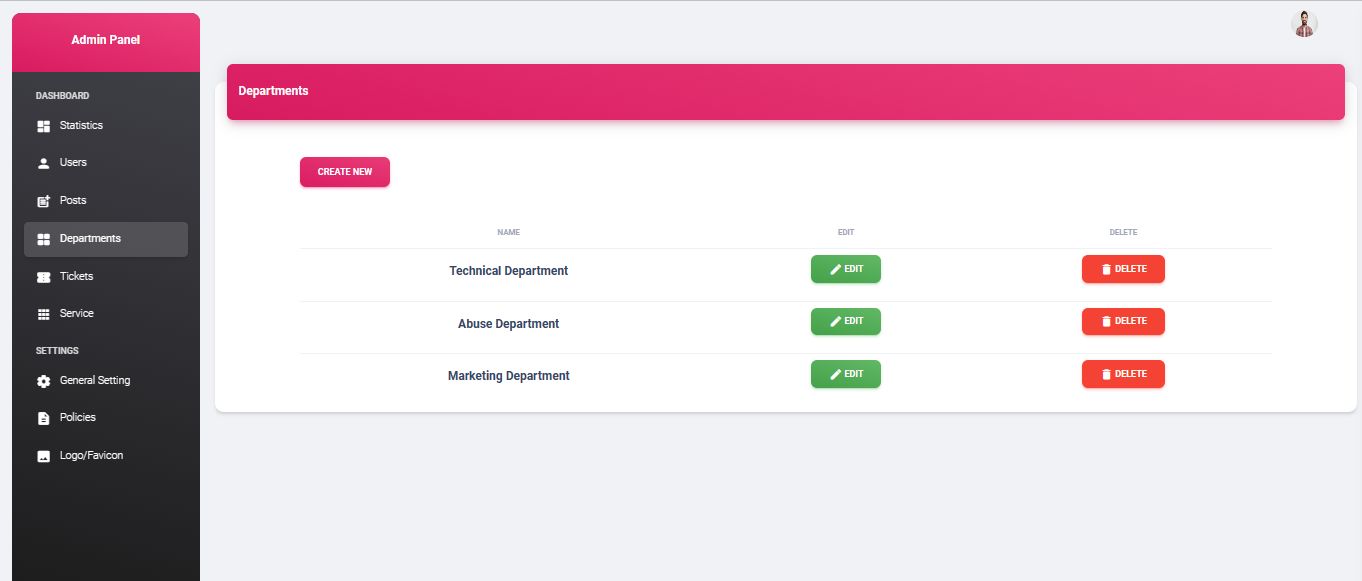Open the Departments menu item
Viewport: 1362px width, 581px height.
(106, 239)
